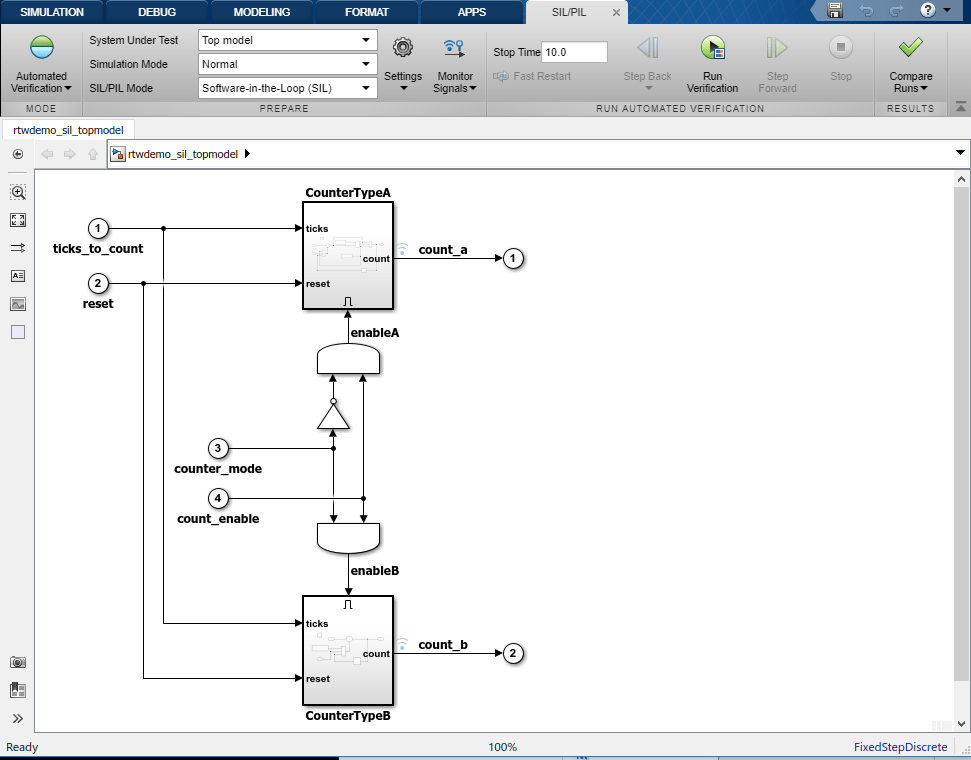Select the Annotation tool in the left palette
This screenshot has height=760, width=971.
click(17, 276)
